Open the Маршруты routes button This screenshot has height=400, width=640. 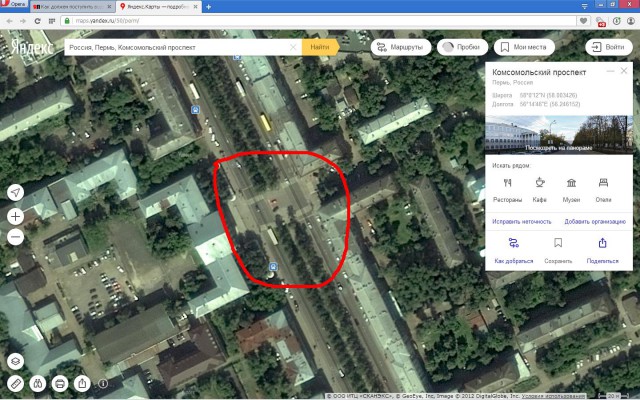tap(401, 47)
